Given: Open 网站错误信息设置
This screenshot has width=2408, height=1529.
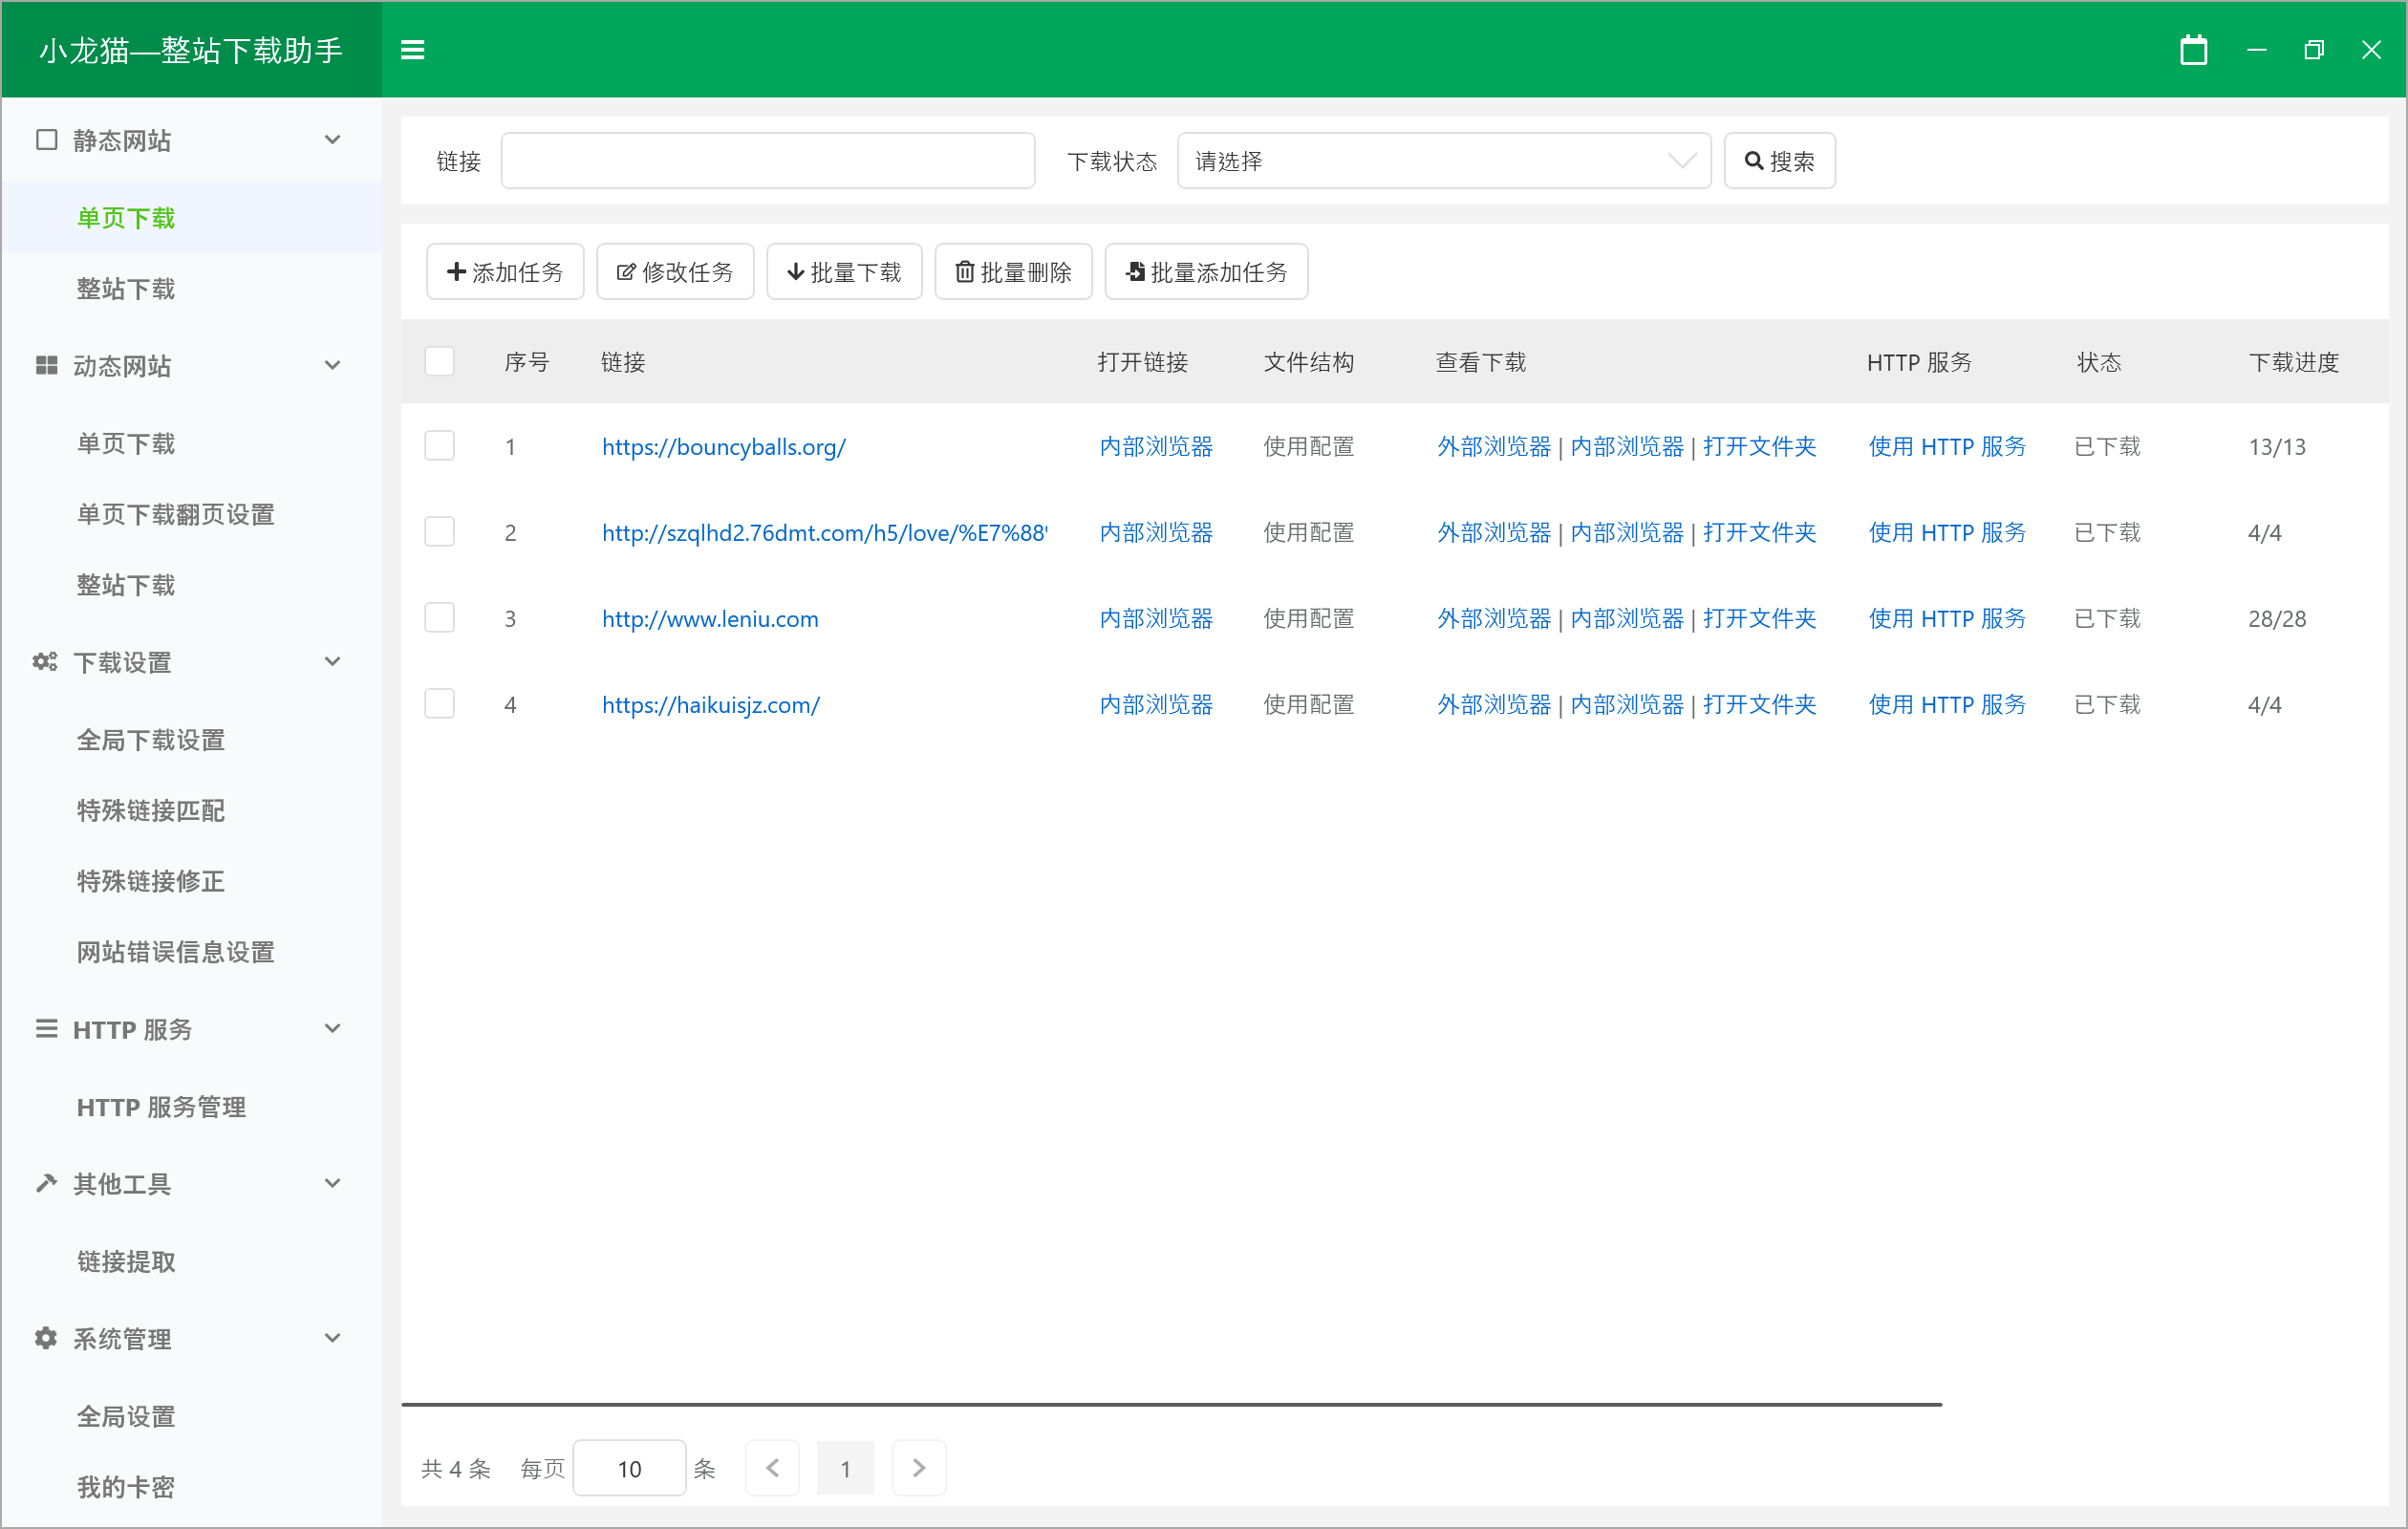Looking at the screenshot, I should [176, 952].
